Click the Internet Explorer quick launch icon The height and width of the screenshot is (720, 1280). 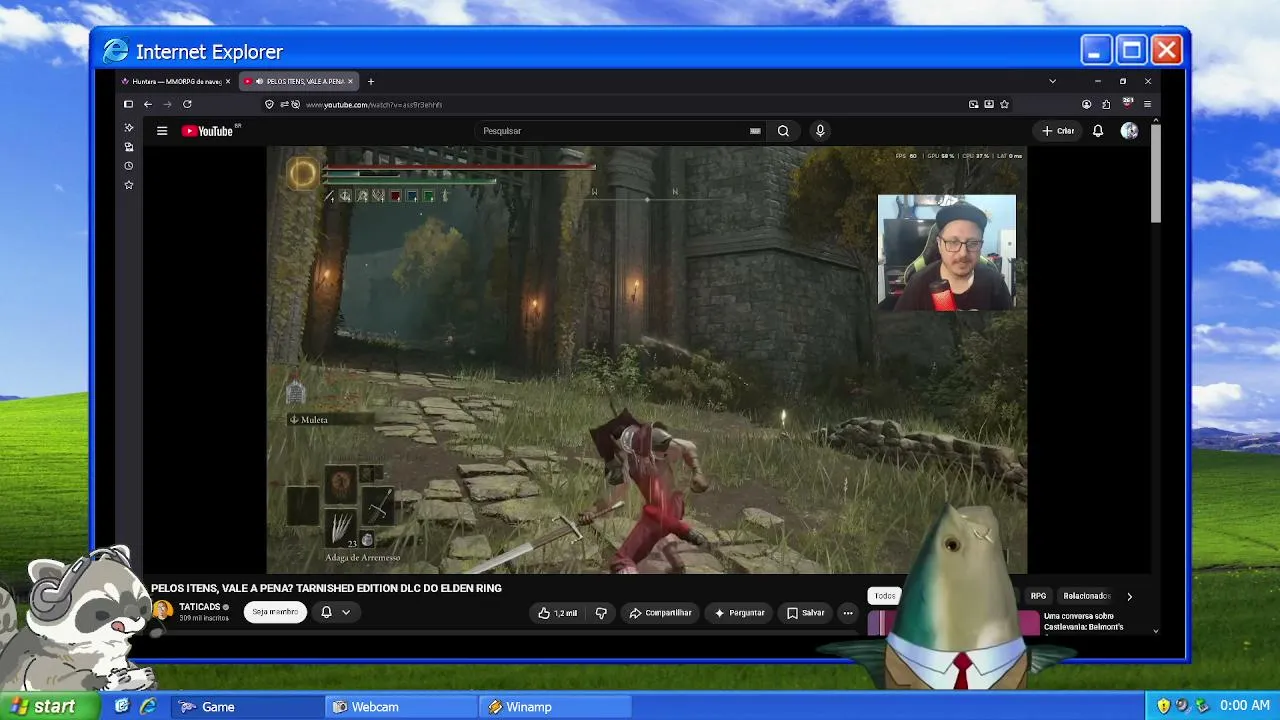(148, 706)
